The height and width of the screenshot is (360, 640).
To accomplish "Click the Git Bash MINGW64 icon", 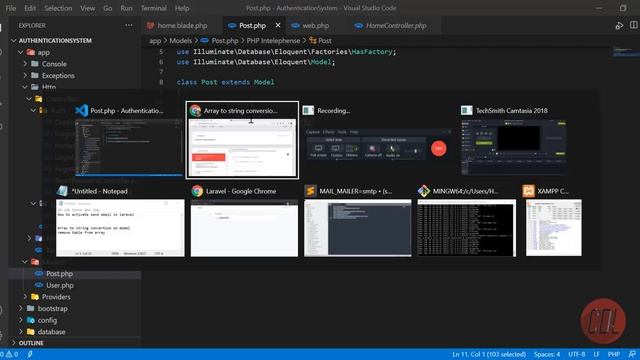I will coord(424,191).
